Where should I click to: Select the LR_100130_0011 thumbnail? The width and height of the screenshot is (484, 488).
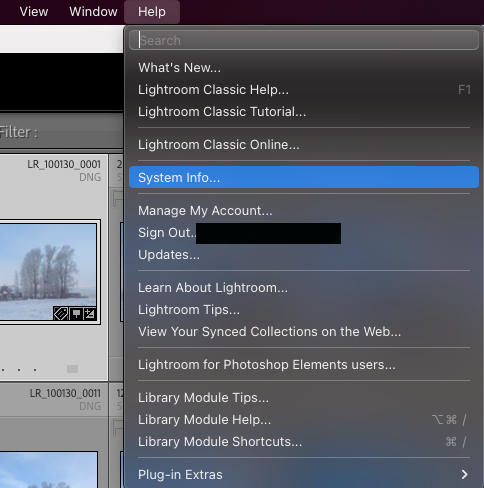point(49,470)
